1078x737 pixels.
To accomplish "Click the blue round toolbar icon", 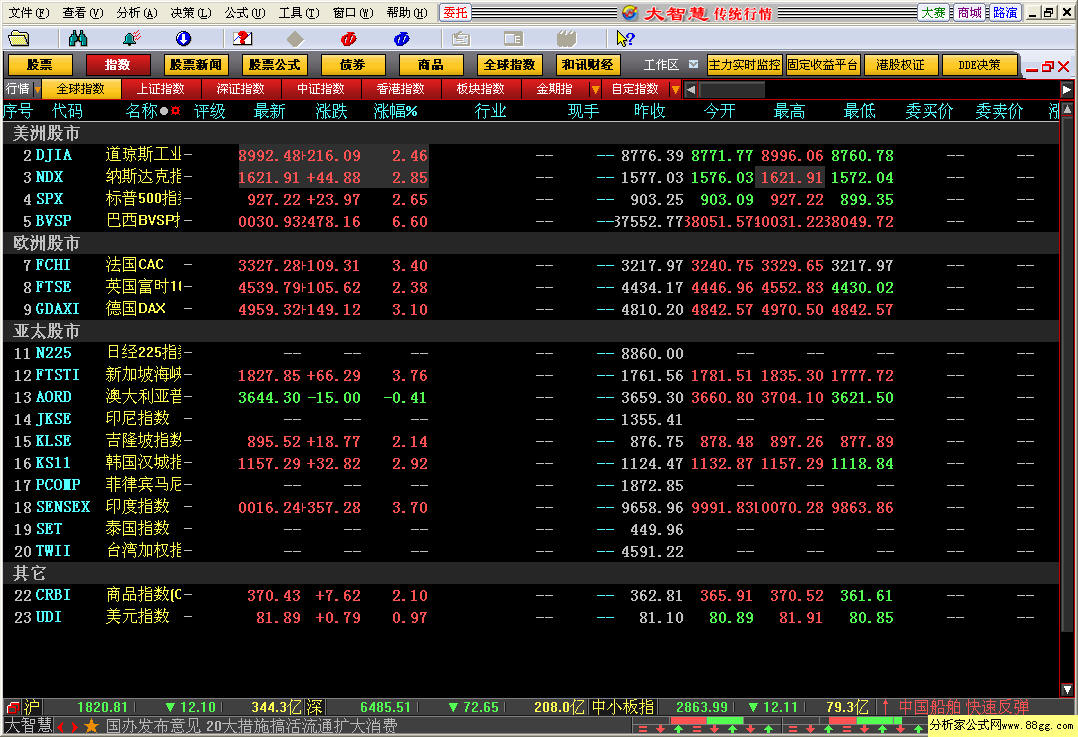I will pos(402,38).
